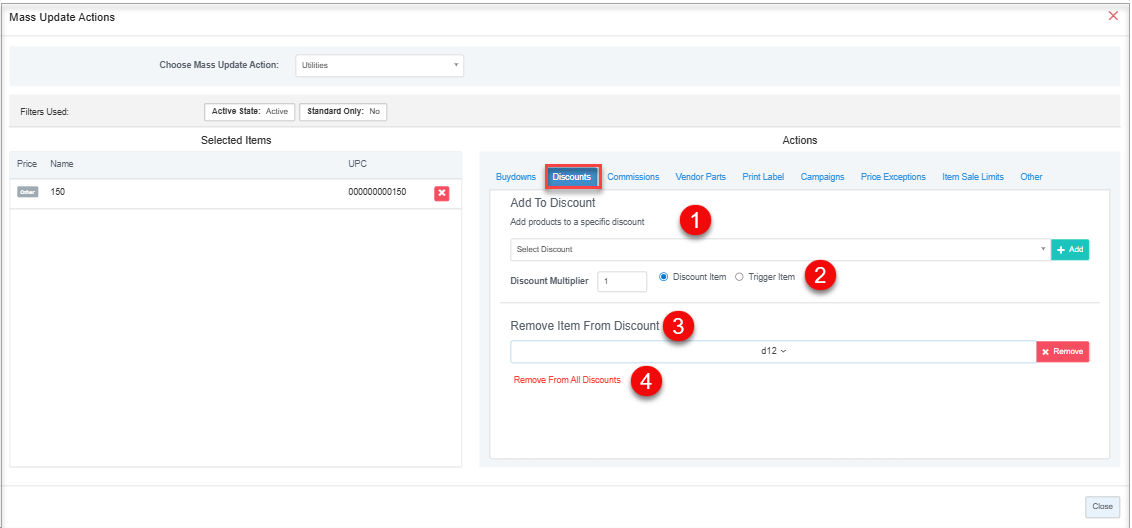Screen dimensions: 1132x528
Task: Switch to the Price Exceptions tab
Action: point(893,177)
